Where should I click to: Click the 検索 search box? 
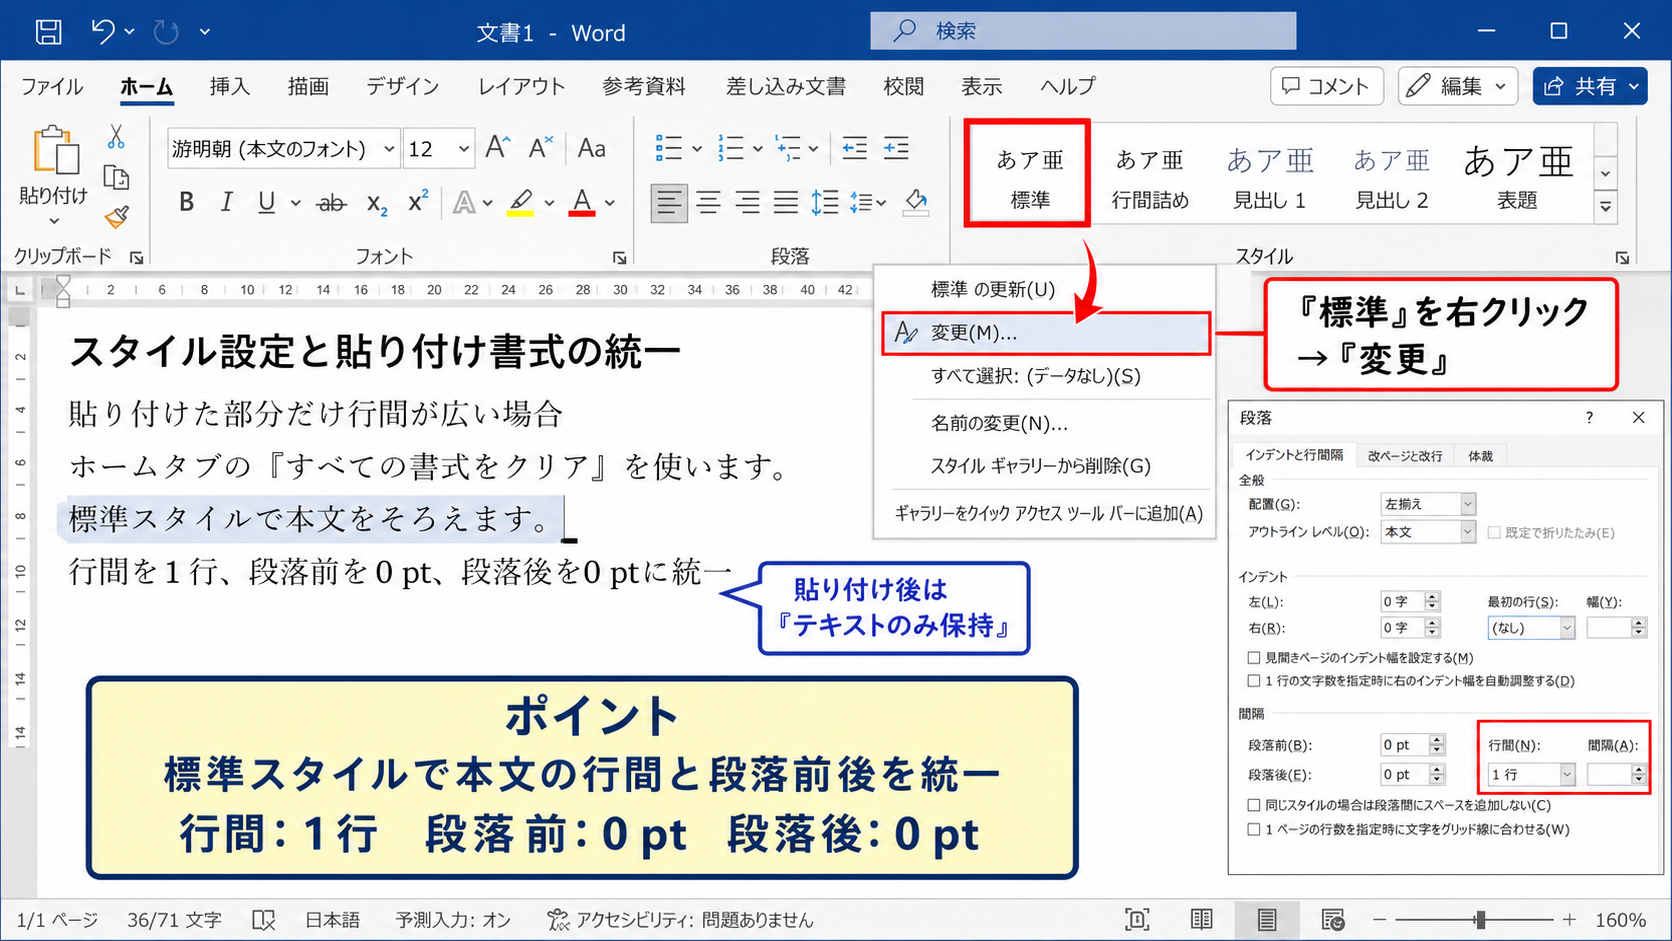pos(1083,31)
